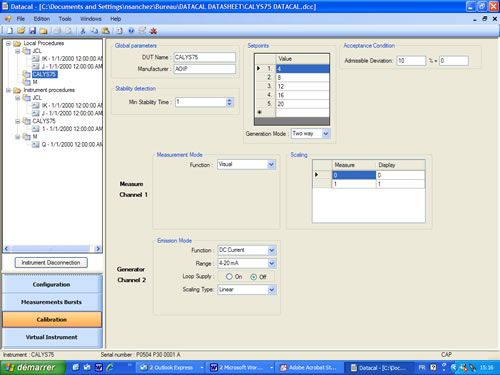Image resolution: width=500 pixels, height=375 pixels.
Task: Click setpoint row 5 value 20
Action: coord(303,104)
